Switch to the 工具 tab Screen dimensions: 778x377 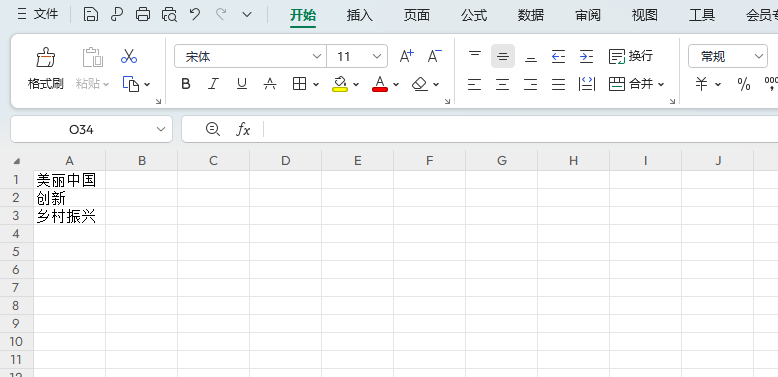[702, 15]
